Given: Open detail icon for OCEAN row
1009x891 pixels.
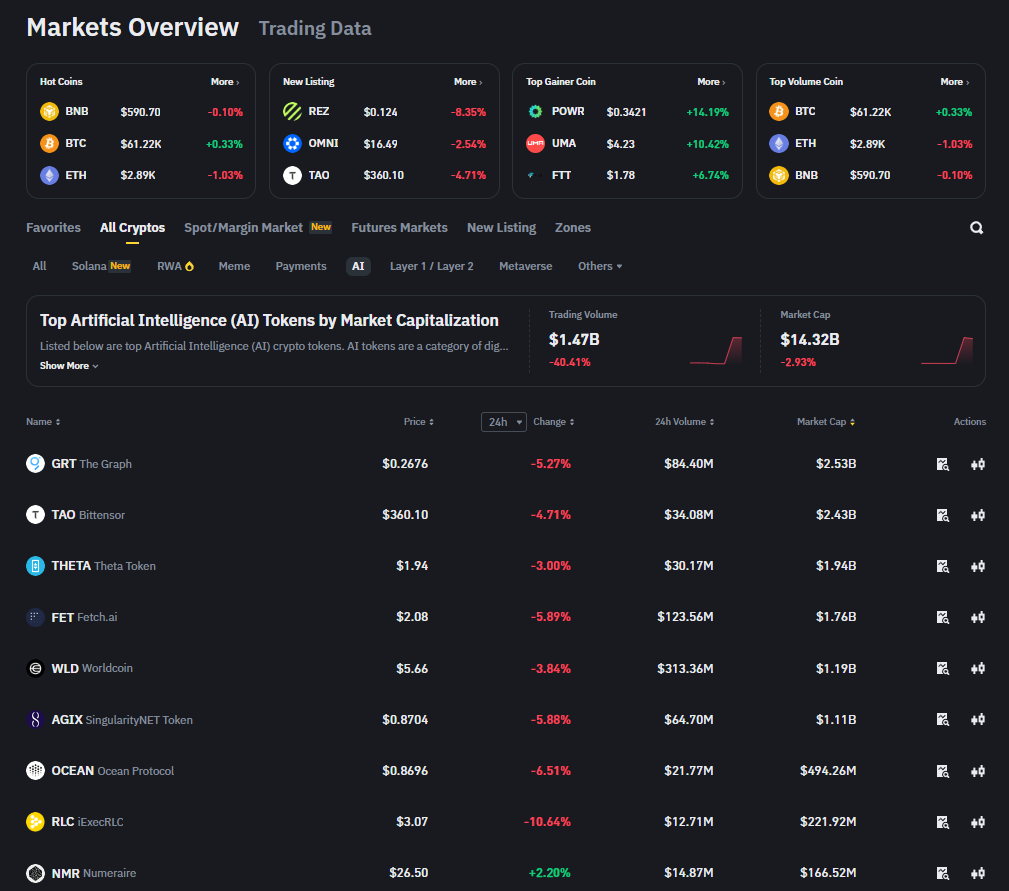Looking at the screenshot, I should pos(943,771).
